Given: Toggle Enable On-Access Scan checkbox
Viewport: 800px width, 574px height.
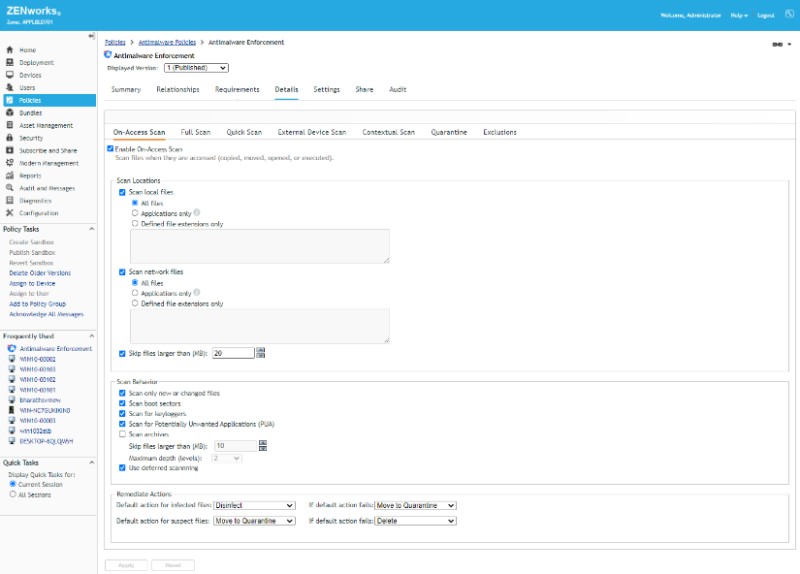Looking at the screenshot, I should point(110,148).
